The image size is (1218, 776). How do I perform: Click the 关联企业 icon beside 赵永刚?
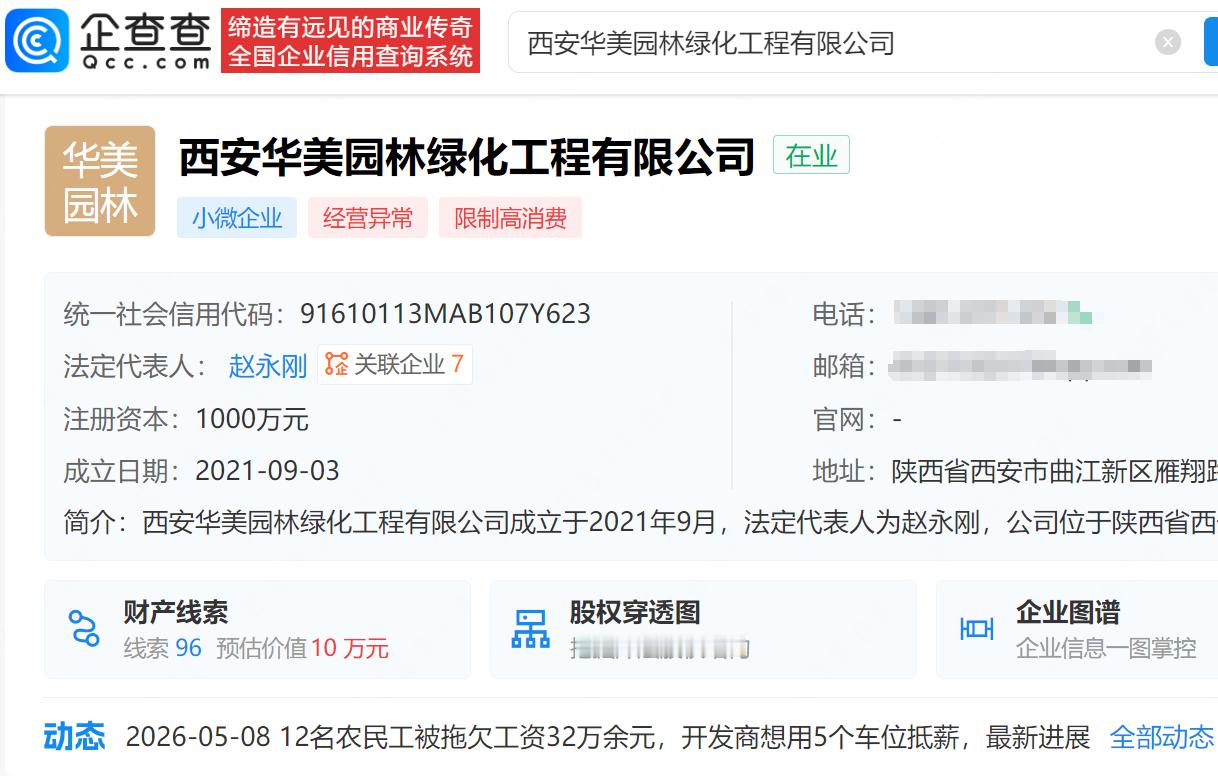[x=337, y=365]
